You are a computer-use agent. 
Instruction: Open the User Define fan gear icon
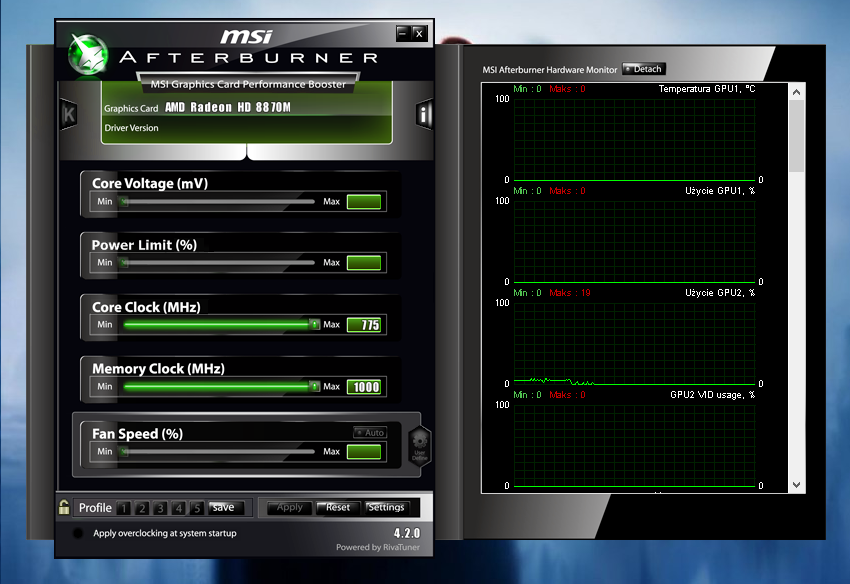[420, 446]
